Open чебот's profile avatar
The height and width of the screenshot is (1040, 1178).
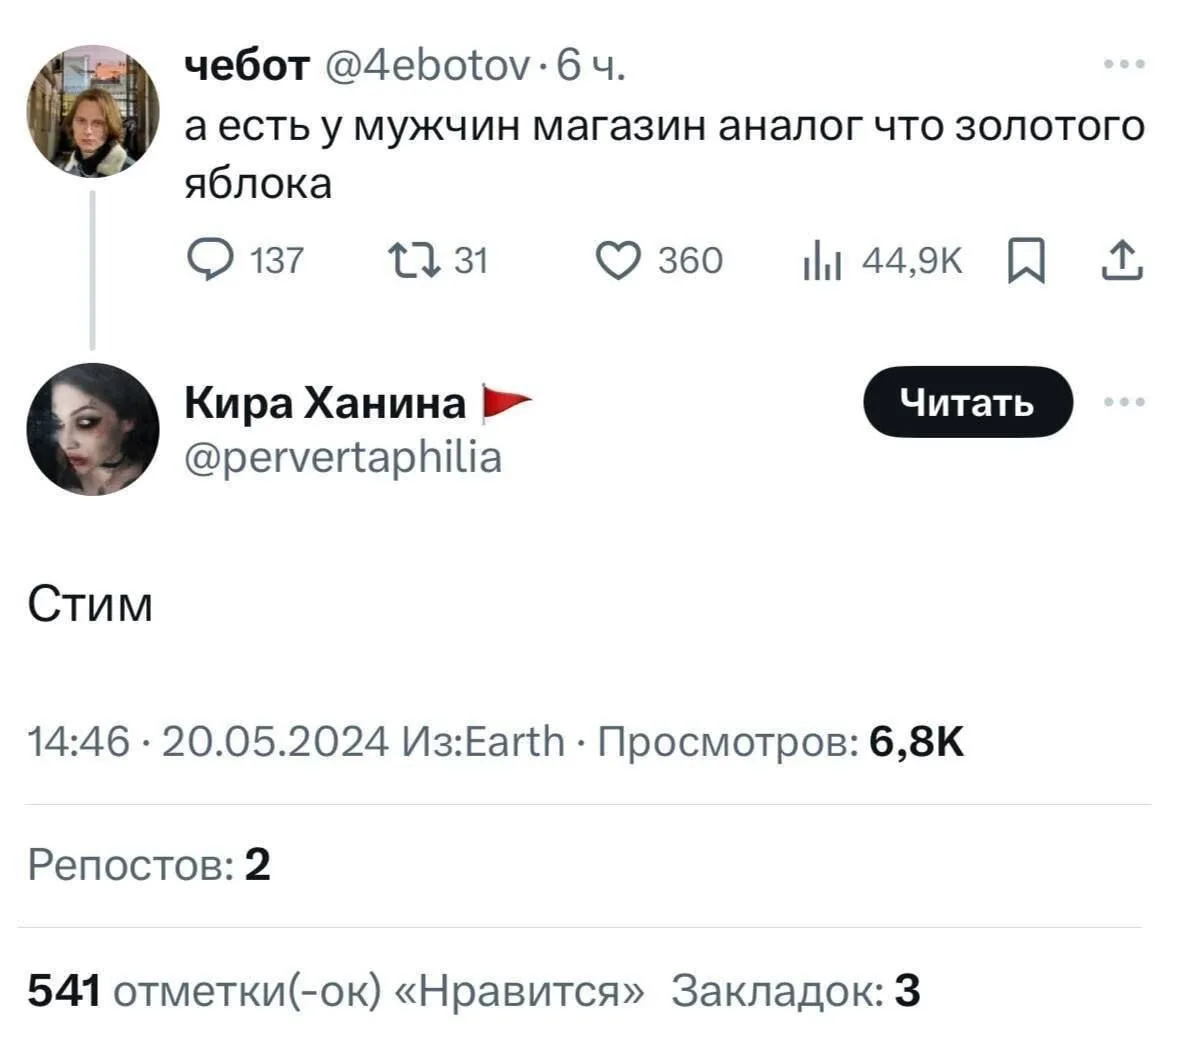[92, 111]
